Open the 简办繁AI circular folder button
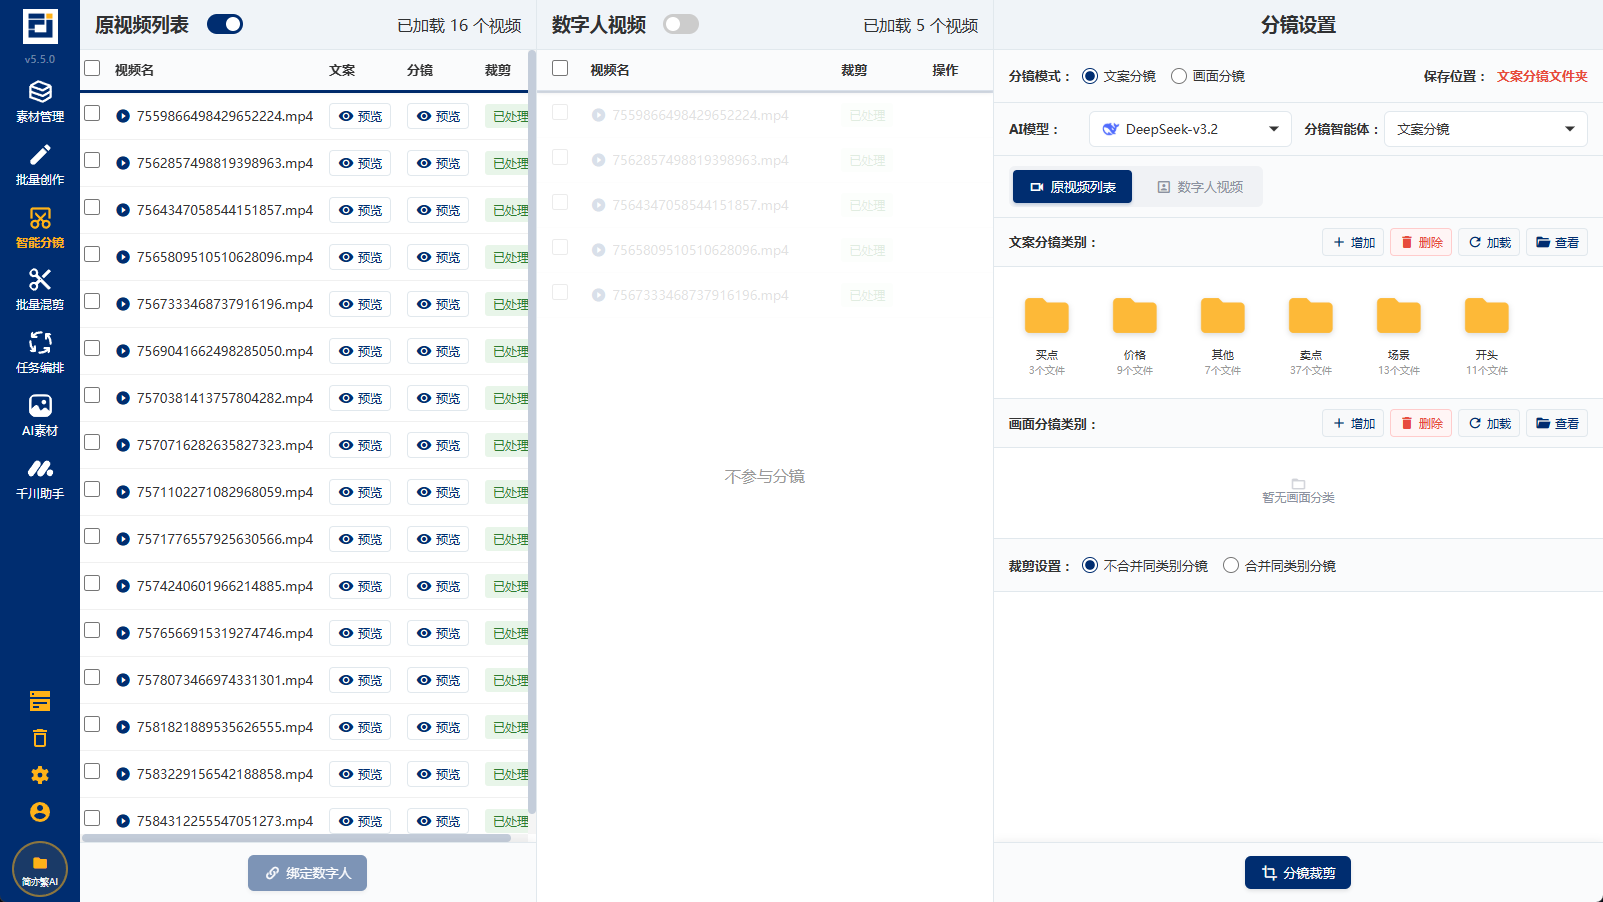1603x902 pixels. [39, 868]
